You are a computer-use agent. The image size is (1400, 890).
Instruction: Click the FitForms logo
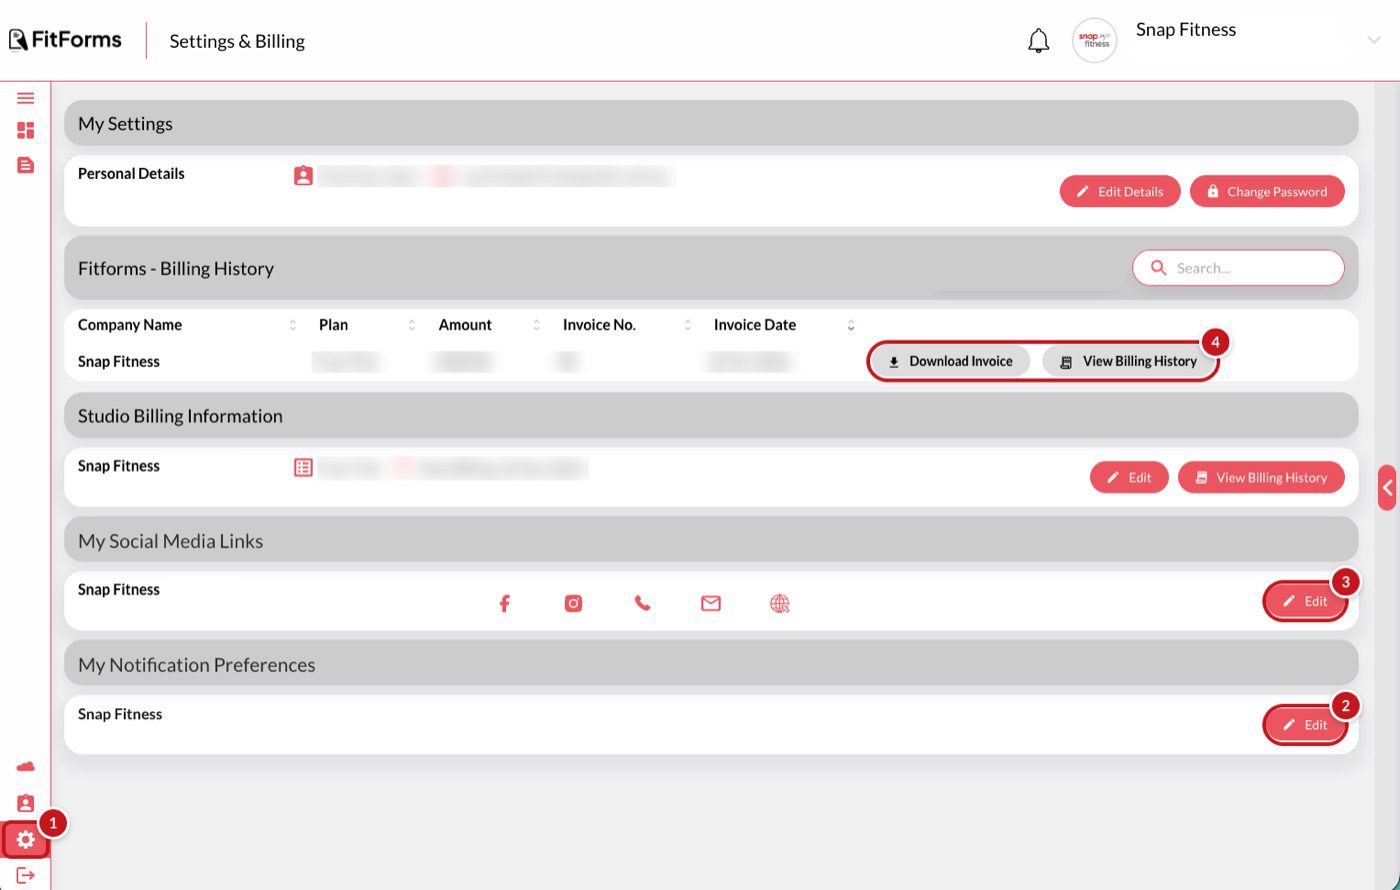[66, 40]
